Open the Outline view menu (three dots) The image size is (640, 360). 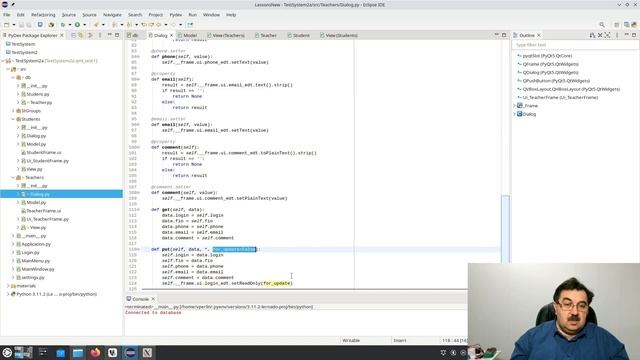(x=617, y=36)
